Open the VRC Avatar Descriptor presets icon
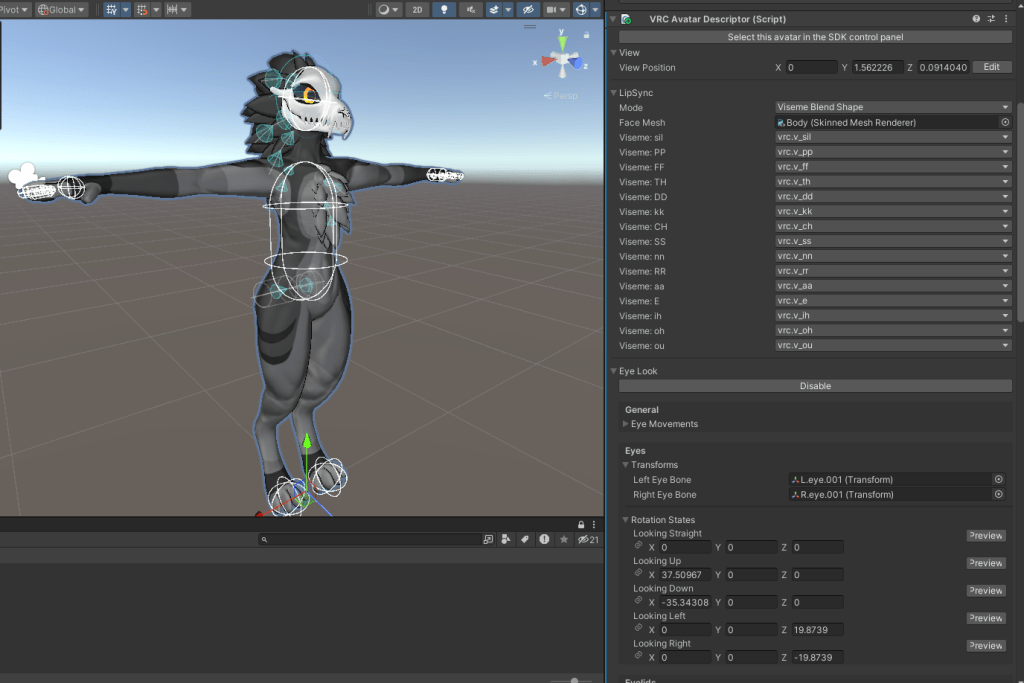The width and height of the screenshot is (1024, 683). tap(991, 19)
